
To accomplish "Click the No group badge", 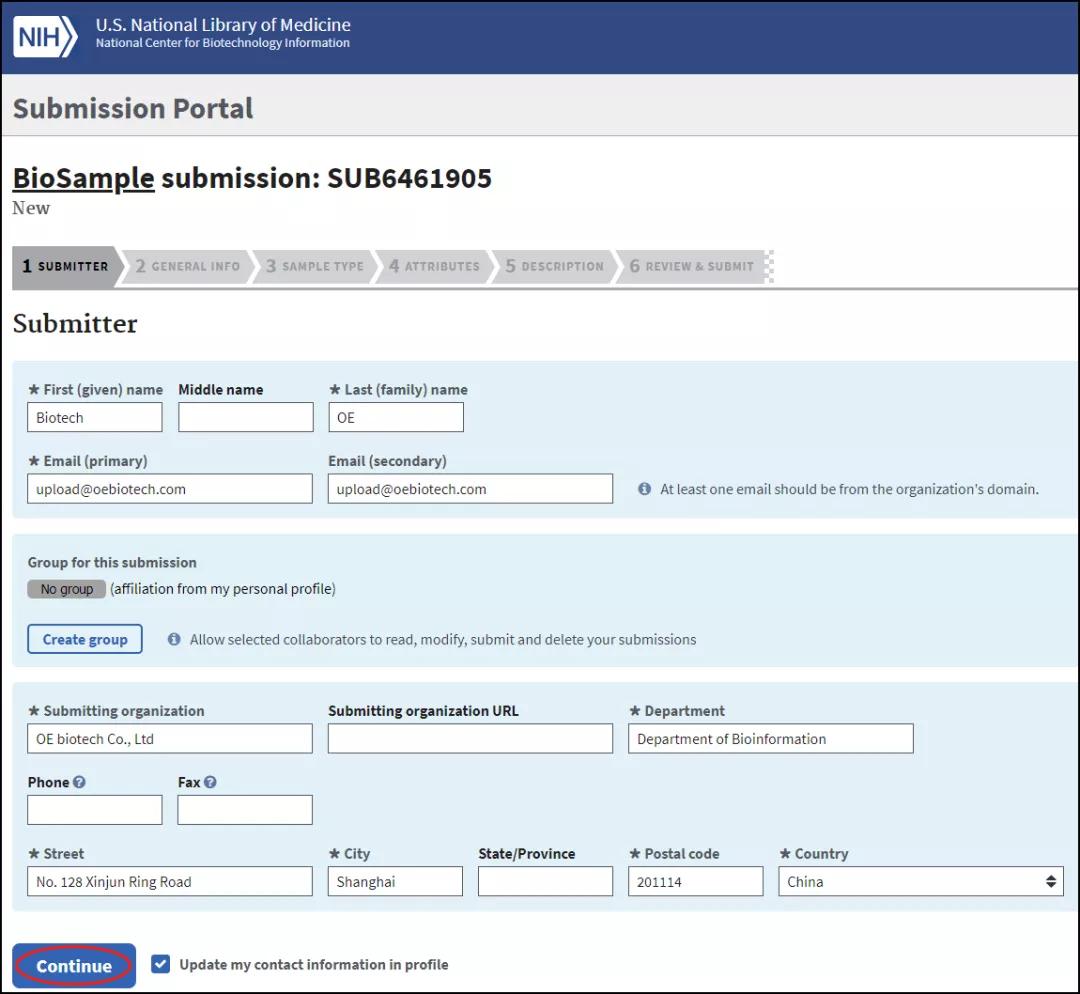I will (x=67, y=589).
